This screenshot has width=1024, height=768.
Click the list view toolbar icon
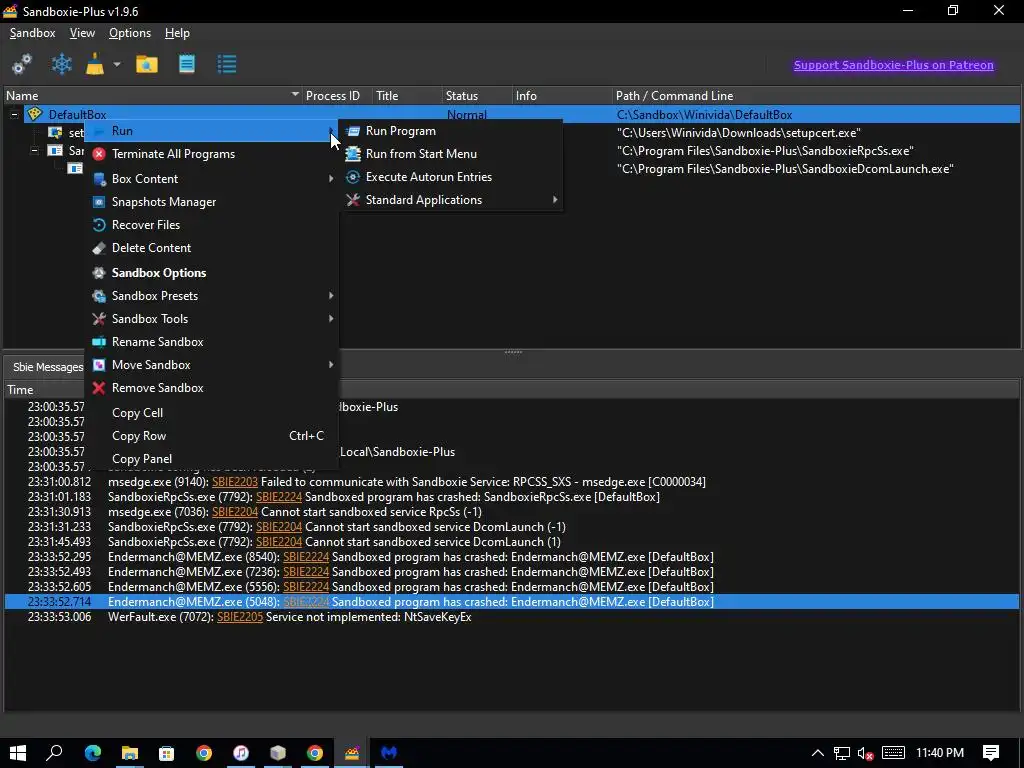coord(227,64)
